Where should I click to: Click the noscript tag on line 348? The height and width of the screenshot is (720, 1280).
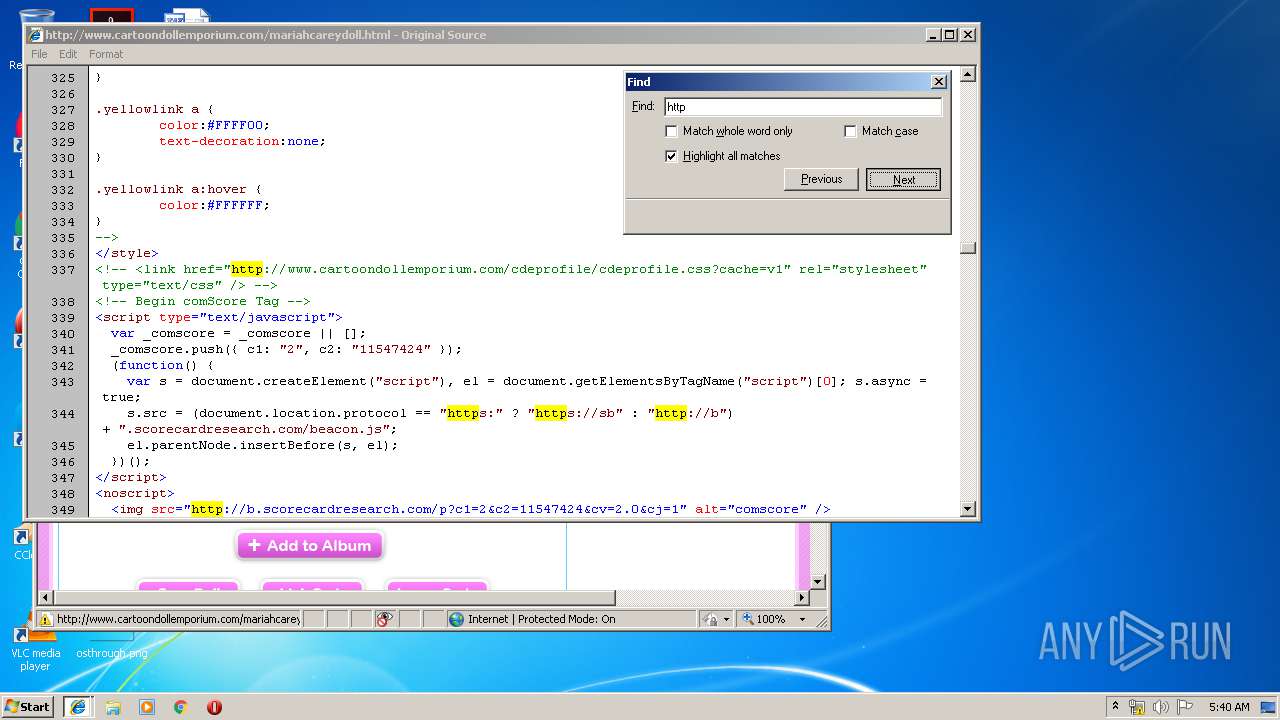coord(135,493)
